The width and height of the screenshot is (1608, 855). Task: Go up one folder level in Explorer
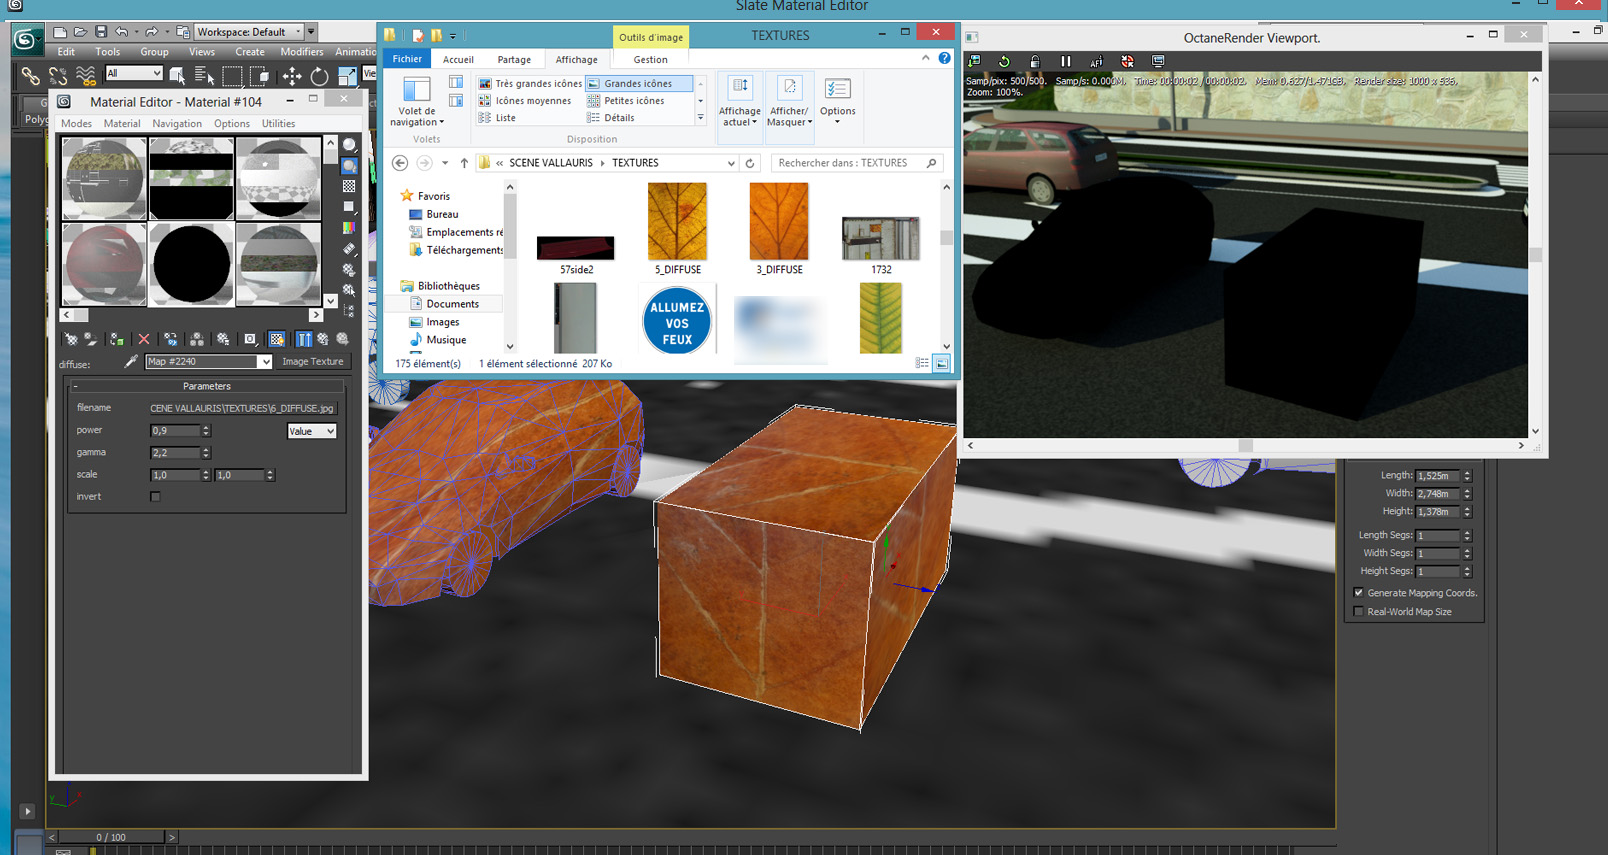464,163
